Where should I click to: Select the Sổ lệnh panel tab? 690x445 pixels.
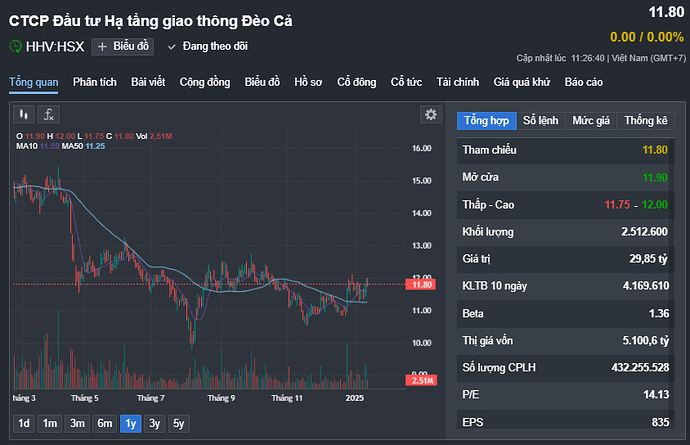pos(540,121)
